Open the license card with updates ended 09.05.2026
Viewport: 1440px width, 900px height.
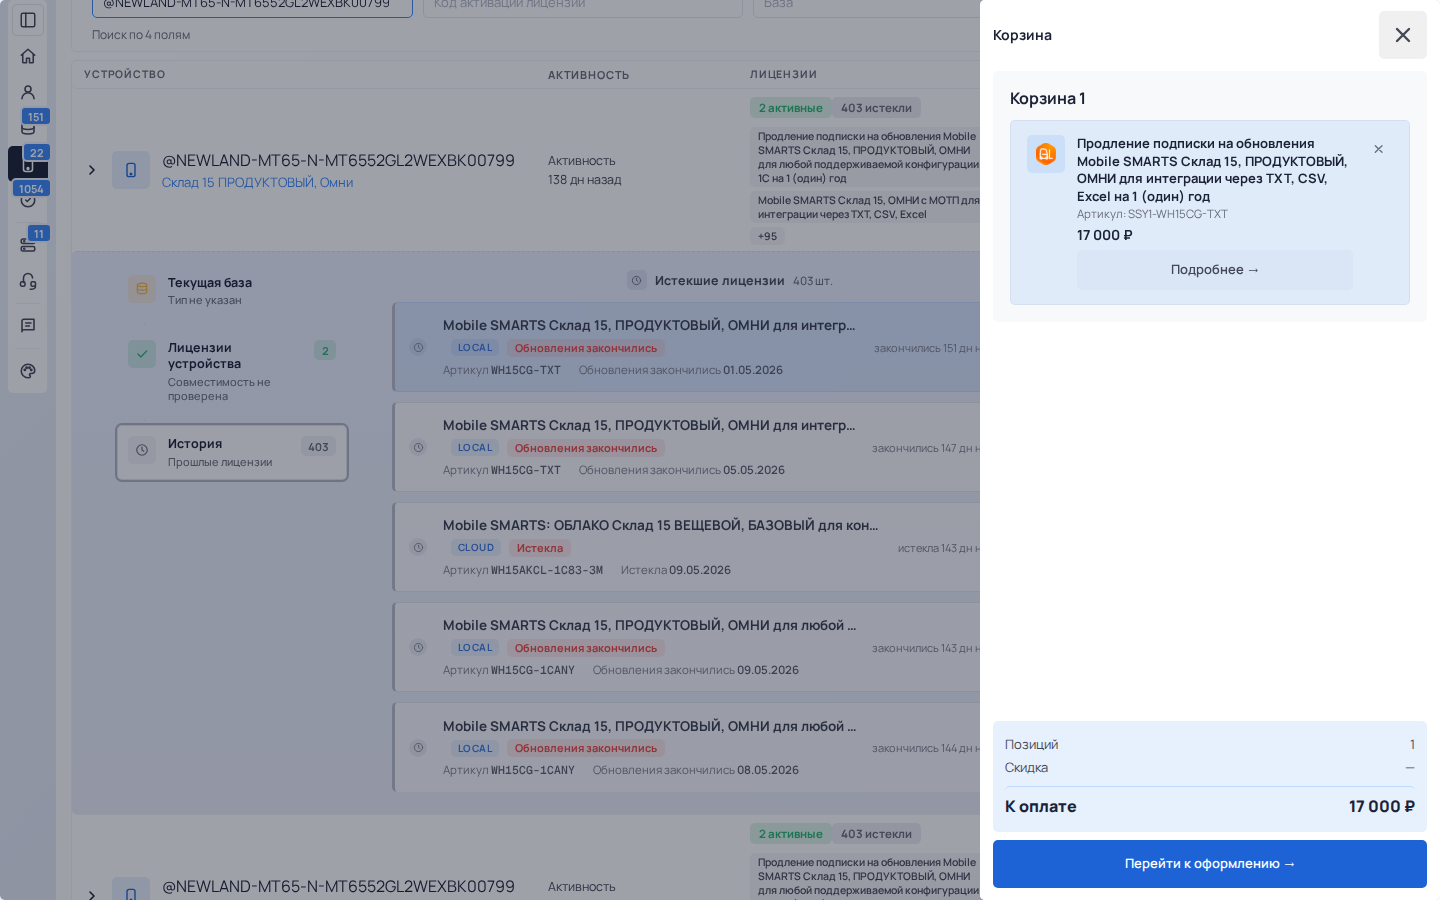point(686,647)
